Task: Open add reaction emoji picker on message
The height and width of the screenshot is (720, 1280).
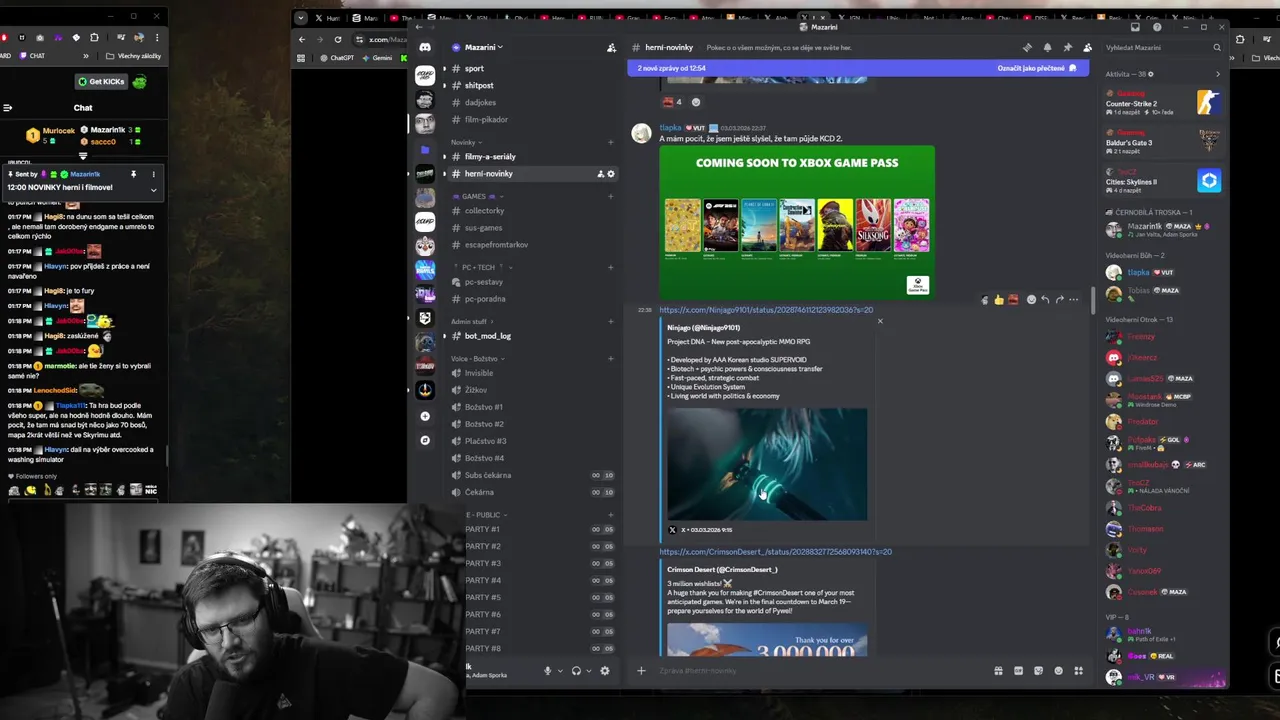Action: click(1031, 299)
